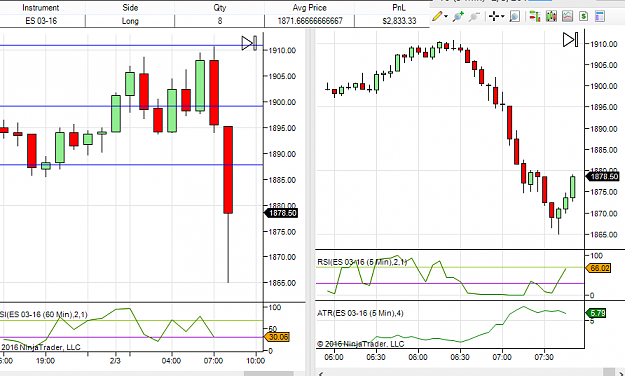Click the 1878.50 price marker on left chart
This screenshot has width=625, height=376.
pyautogui.click(x=281, y=213)
